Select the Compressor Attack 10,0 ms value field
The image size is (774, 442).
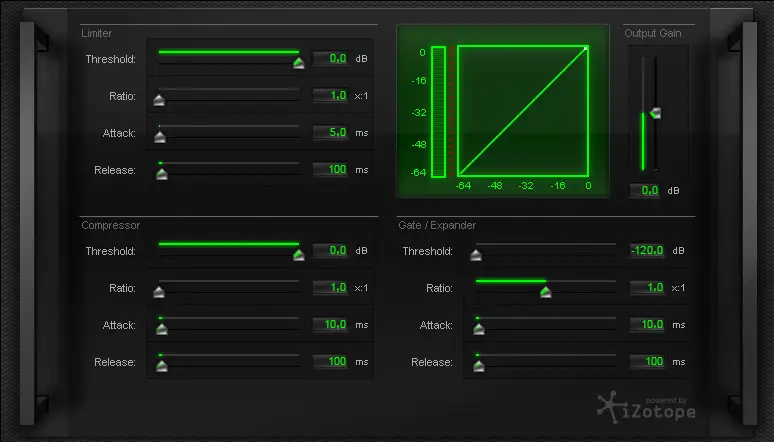pos(331,324)
